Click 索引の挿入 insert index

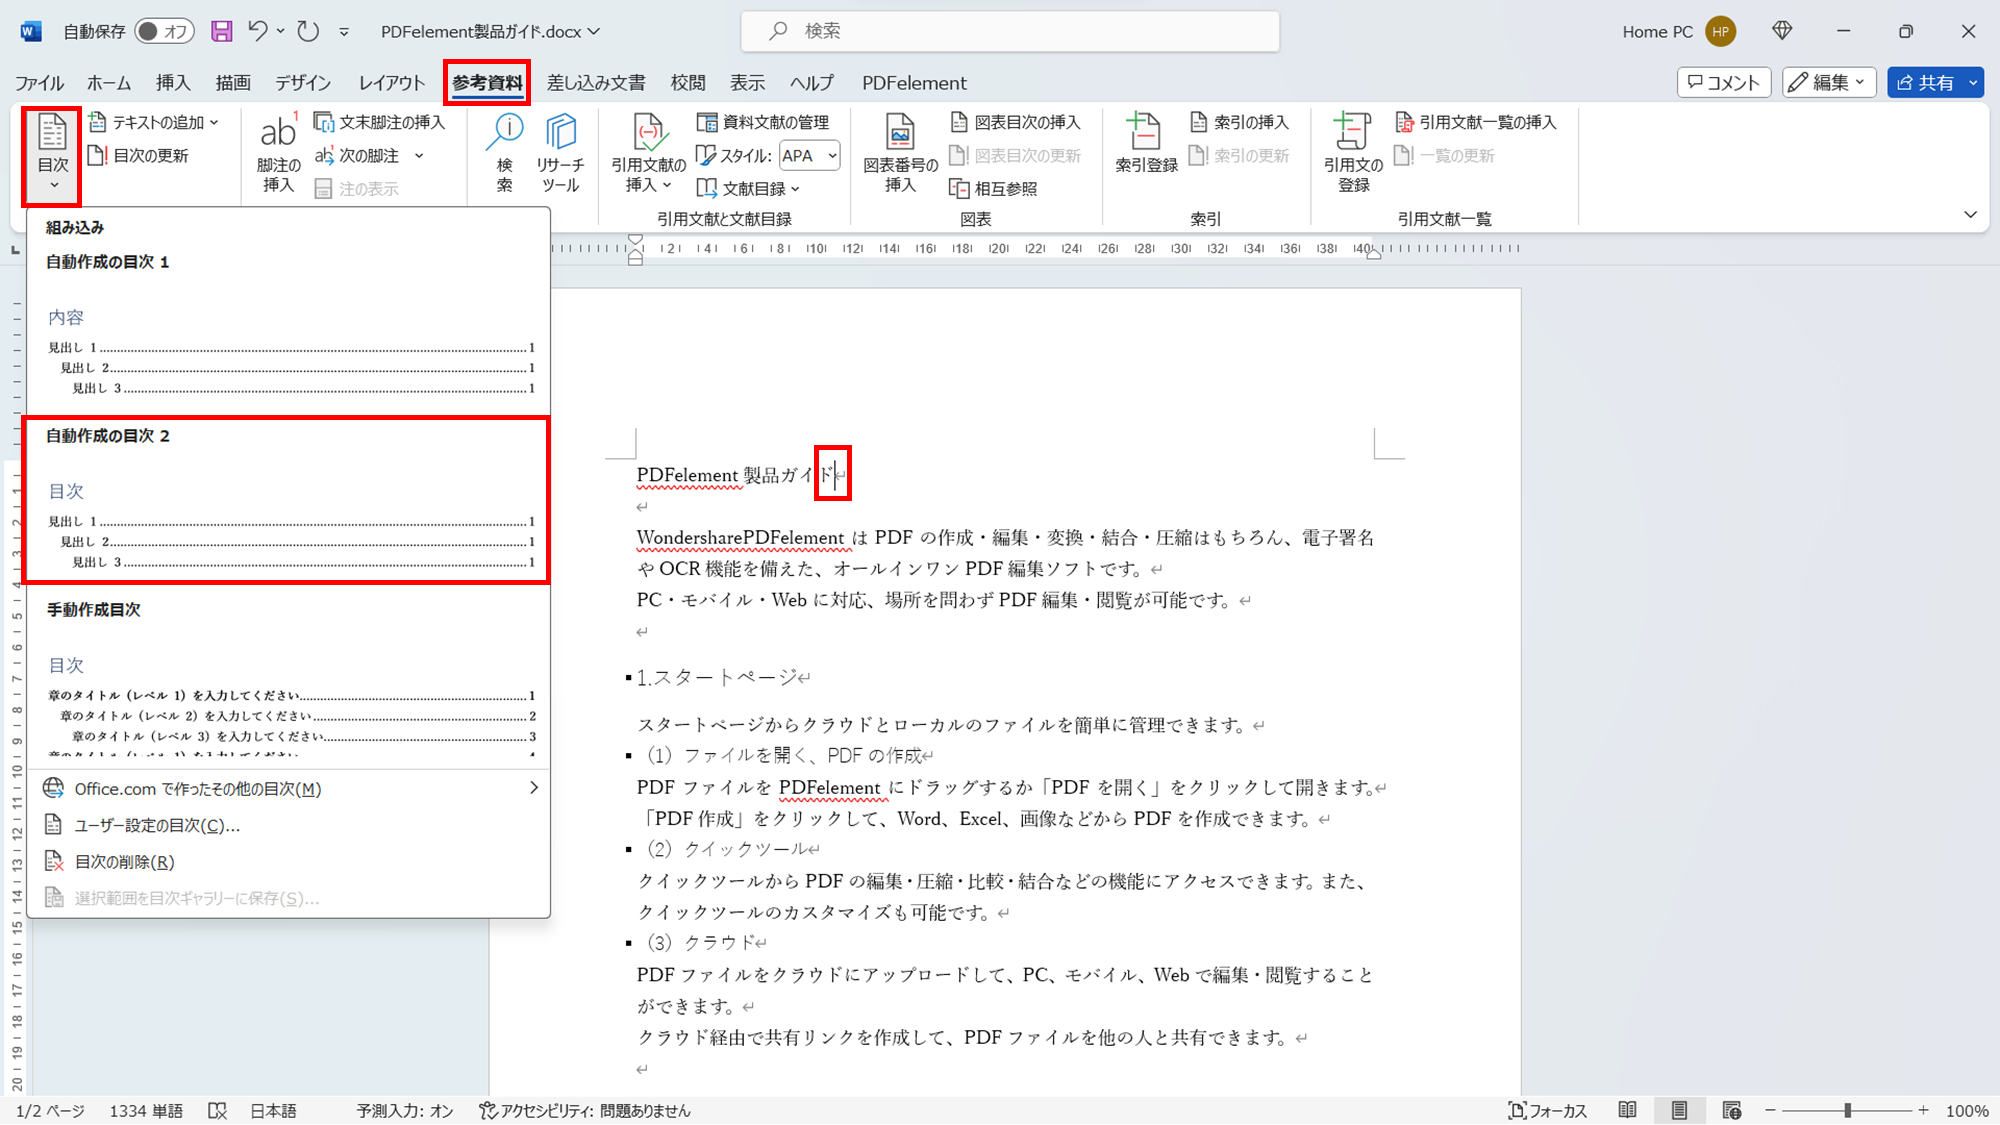tap(1239, 122)
